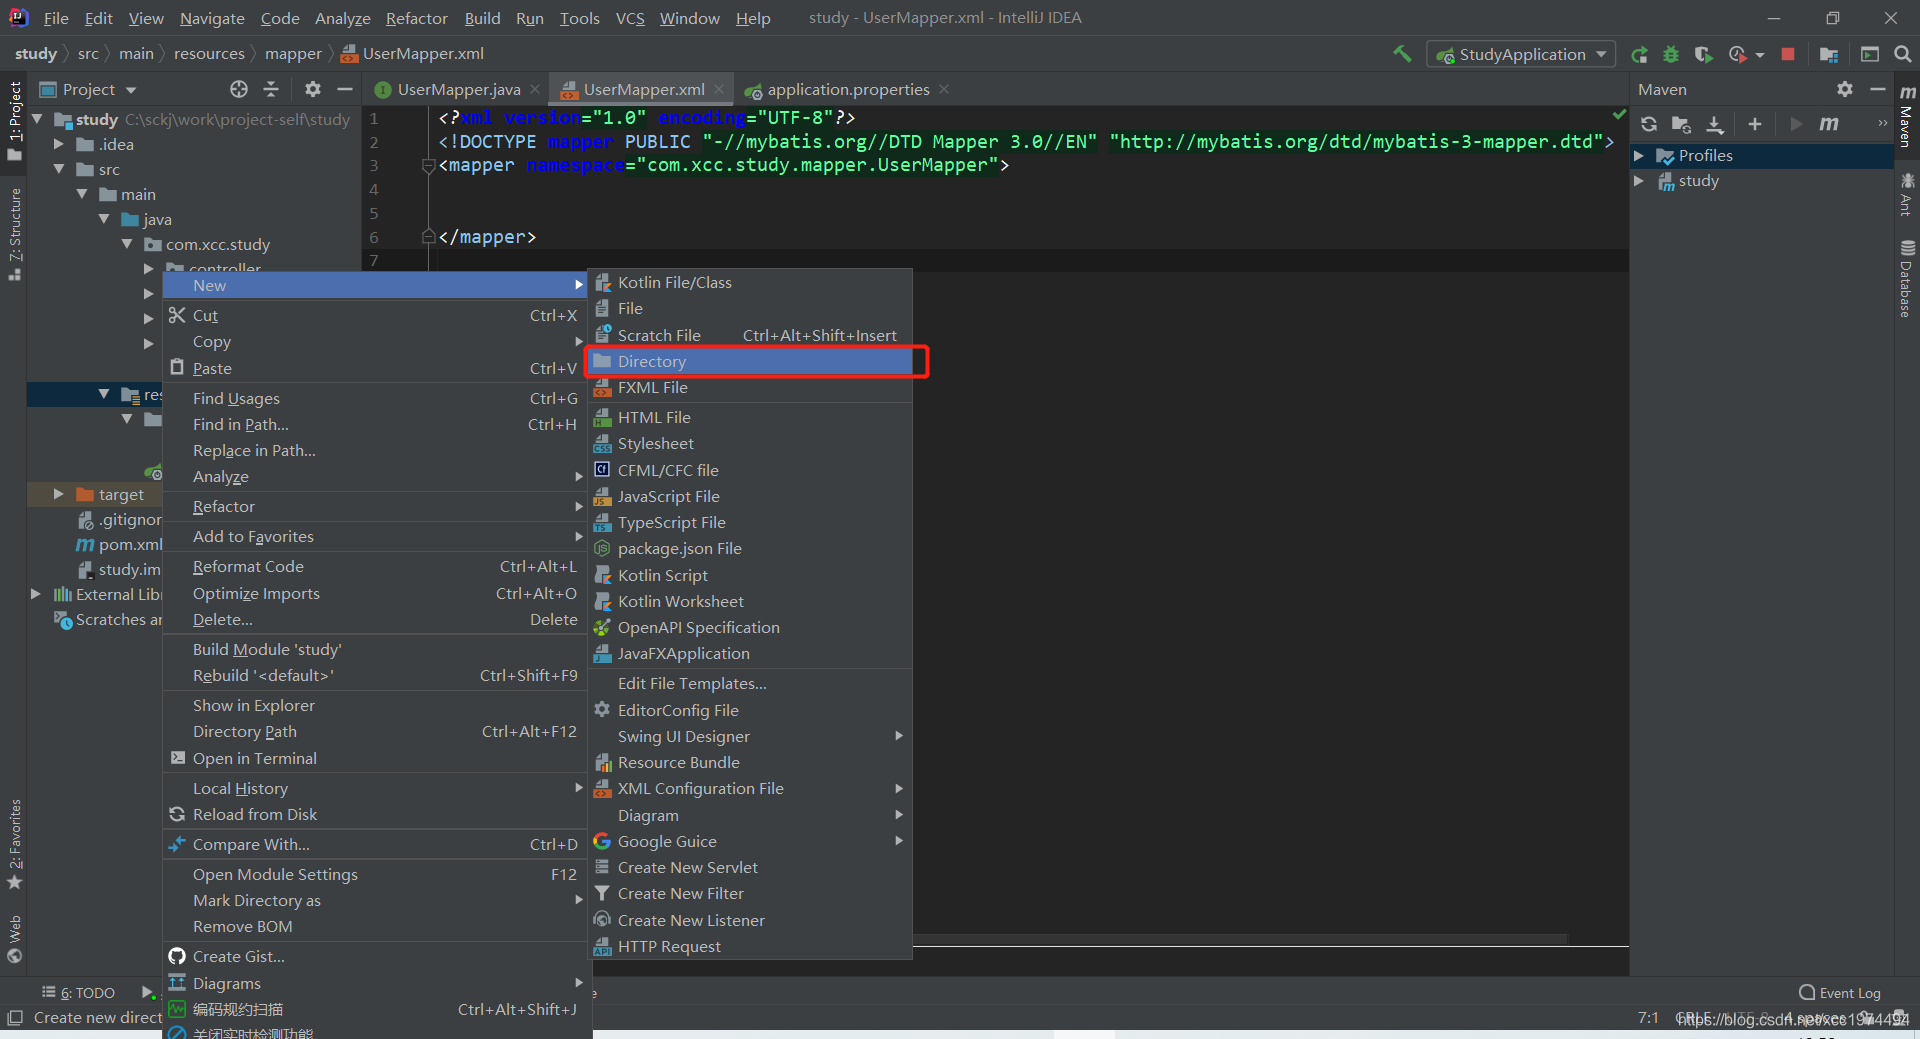Open Maven panel settings gear

click(x=1845, y=89)
